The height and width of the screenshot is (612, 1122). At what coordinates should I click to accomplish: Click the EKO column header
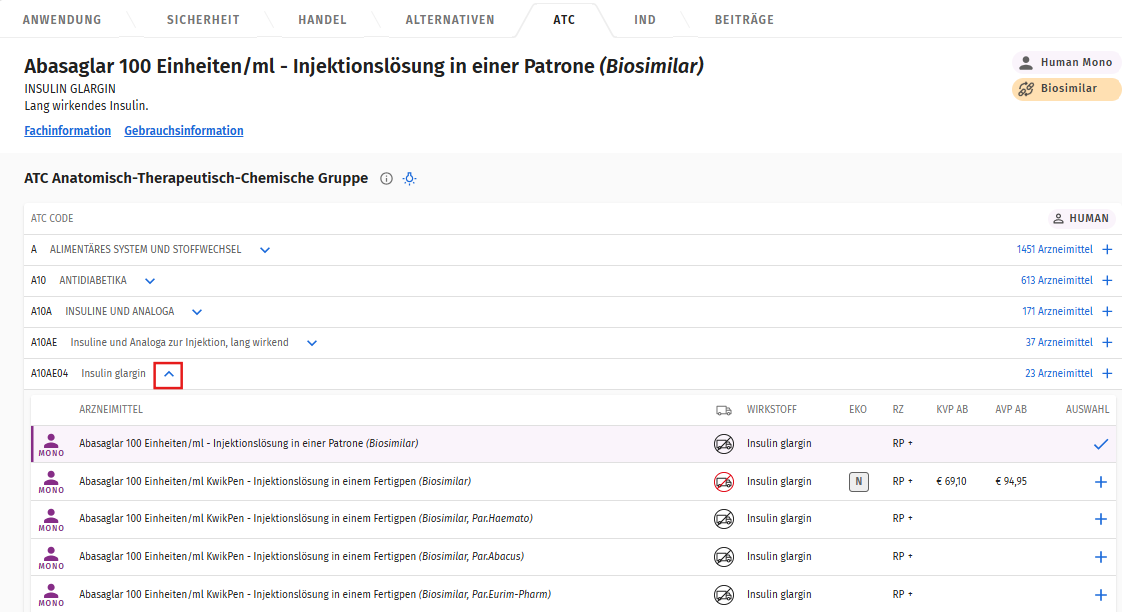point(858,409)
